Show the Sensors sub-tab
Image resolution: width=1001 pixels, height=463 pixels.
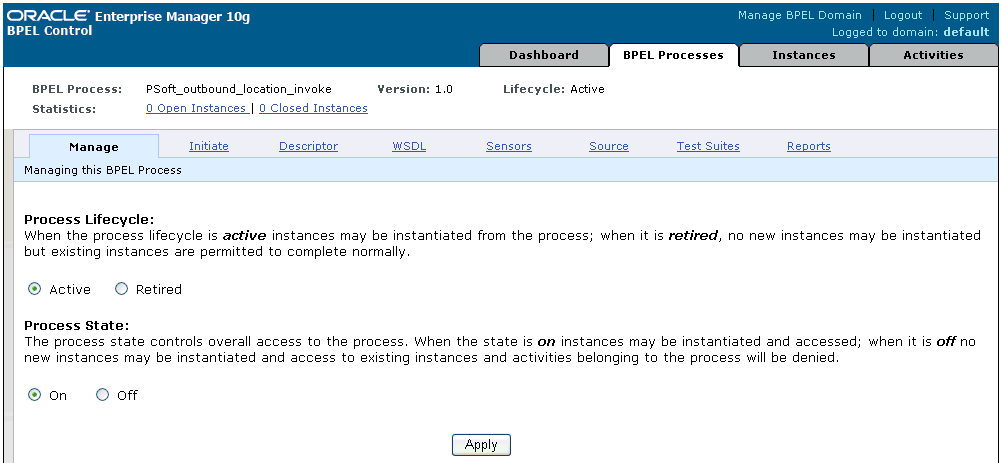509,146
